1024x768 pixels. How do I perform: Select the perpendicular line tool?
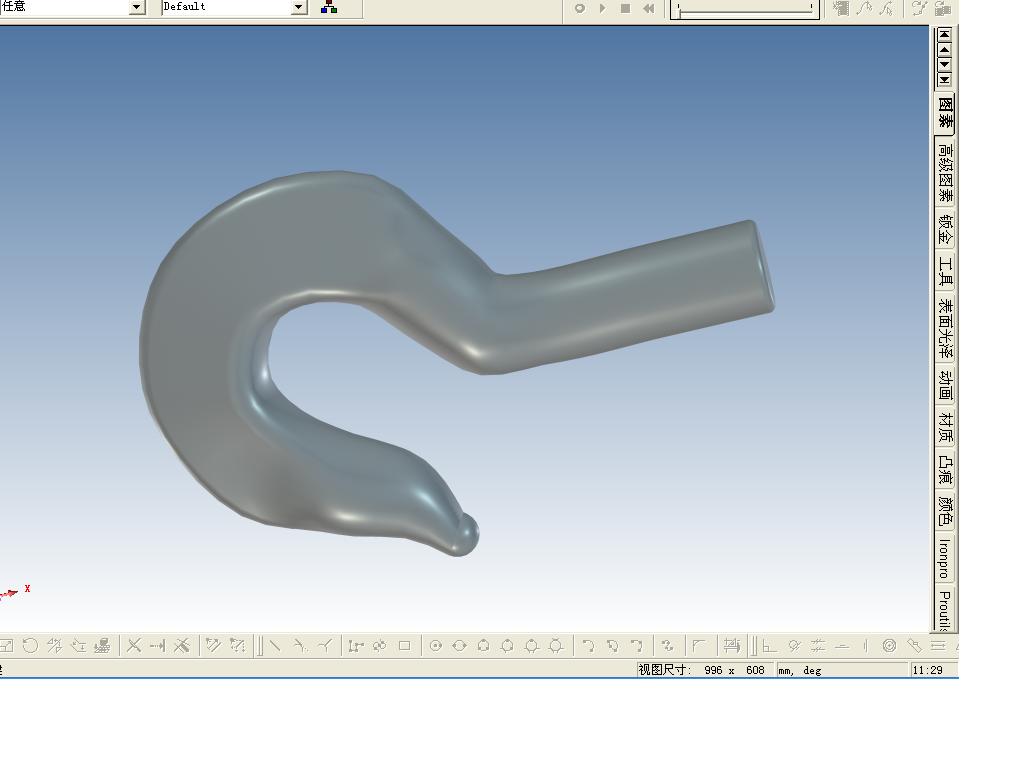click(x=325, y=646)
